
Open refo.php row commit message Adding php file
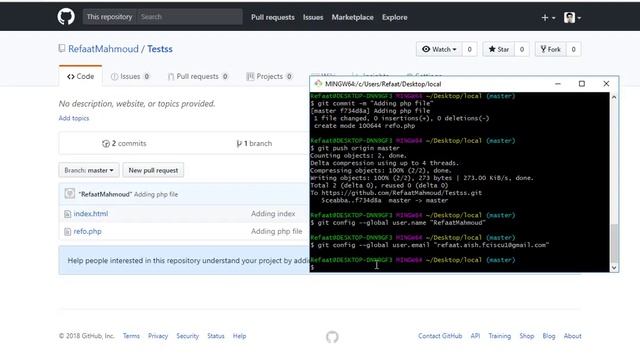click(x=277, y=231)
